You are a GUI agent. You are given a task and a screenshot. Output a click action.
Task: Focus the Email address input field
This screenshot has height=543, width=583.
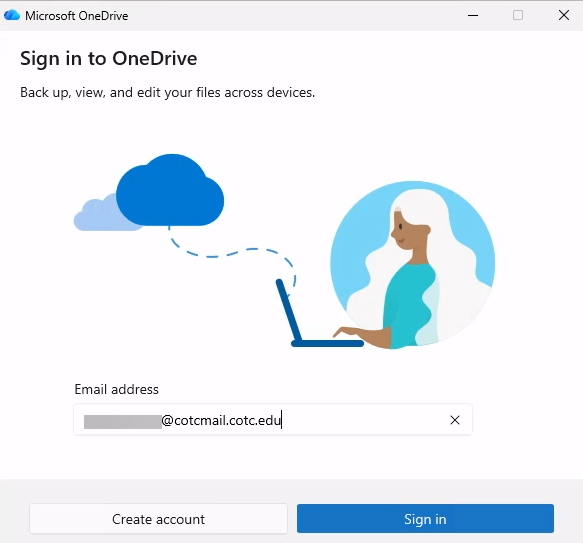click(273, 420)
